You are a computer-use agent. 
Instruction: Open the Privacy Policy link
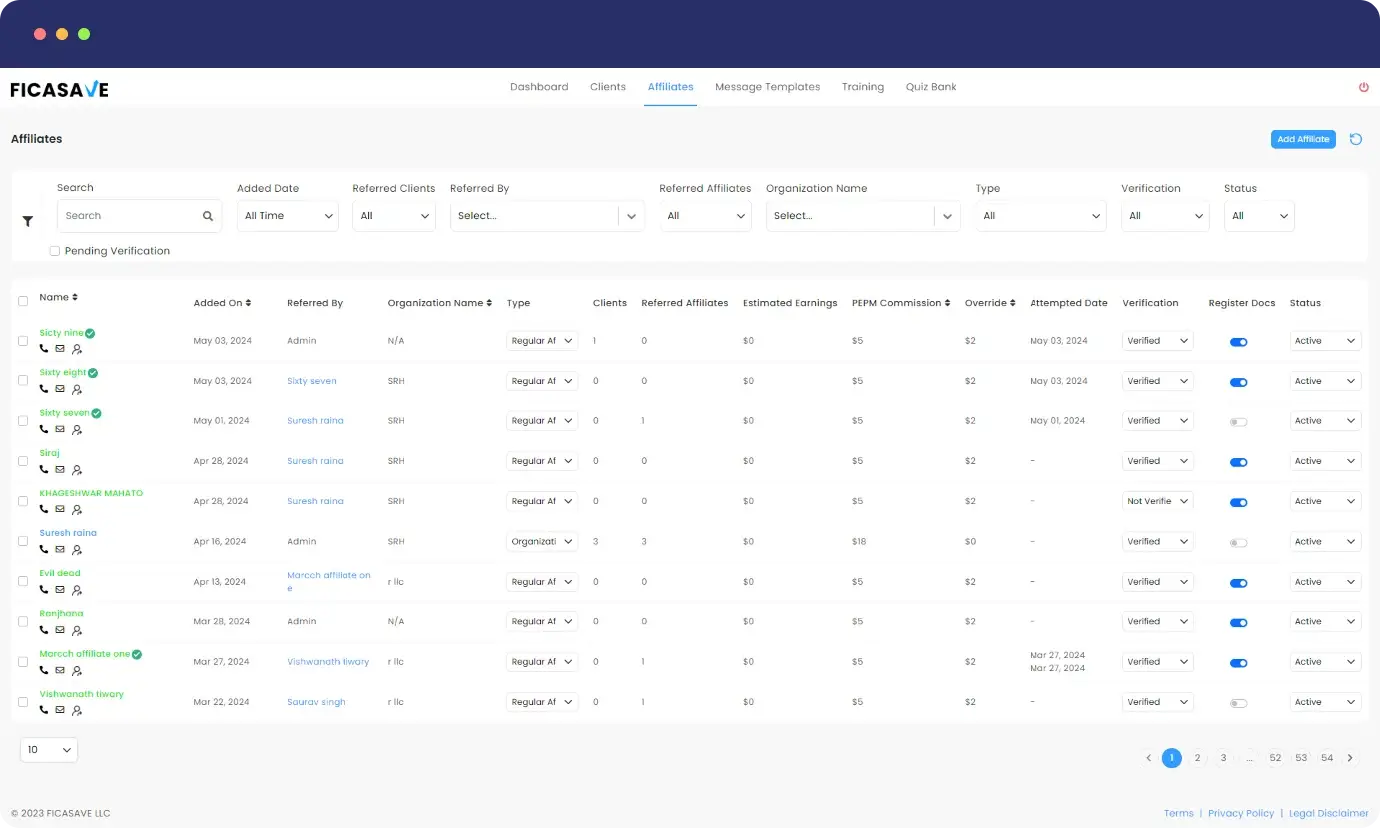click(1240, 813)
